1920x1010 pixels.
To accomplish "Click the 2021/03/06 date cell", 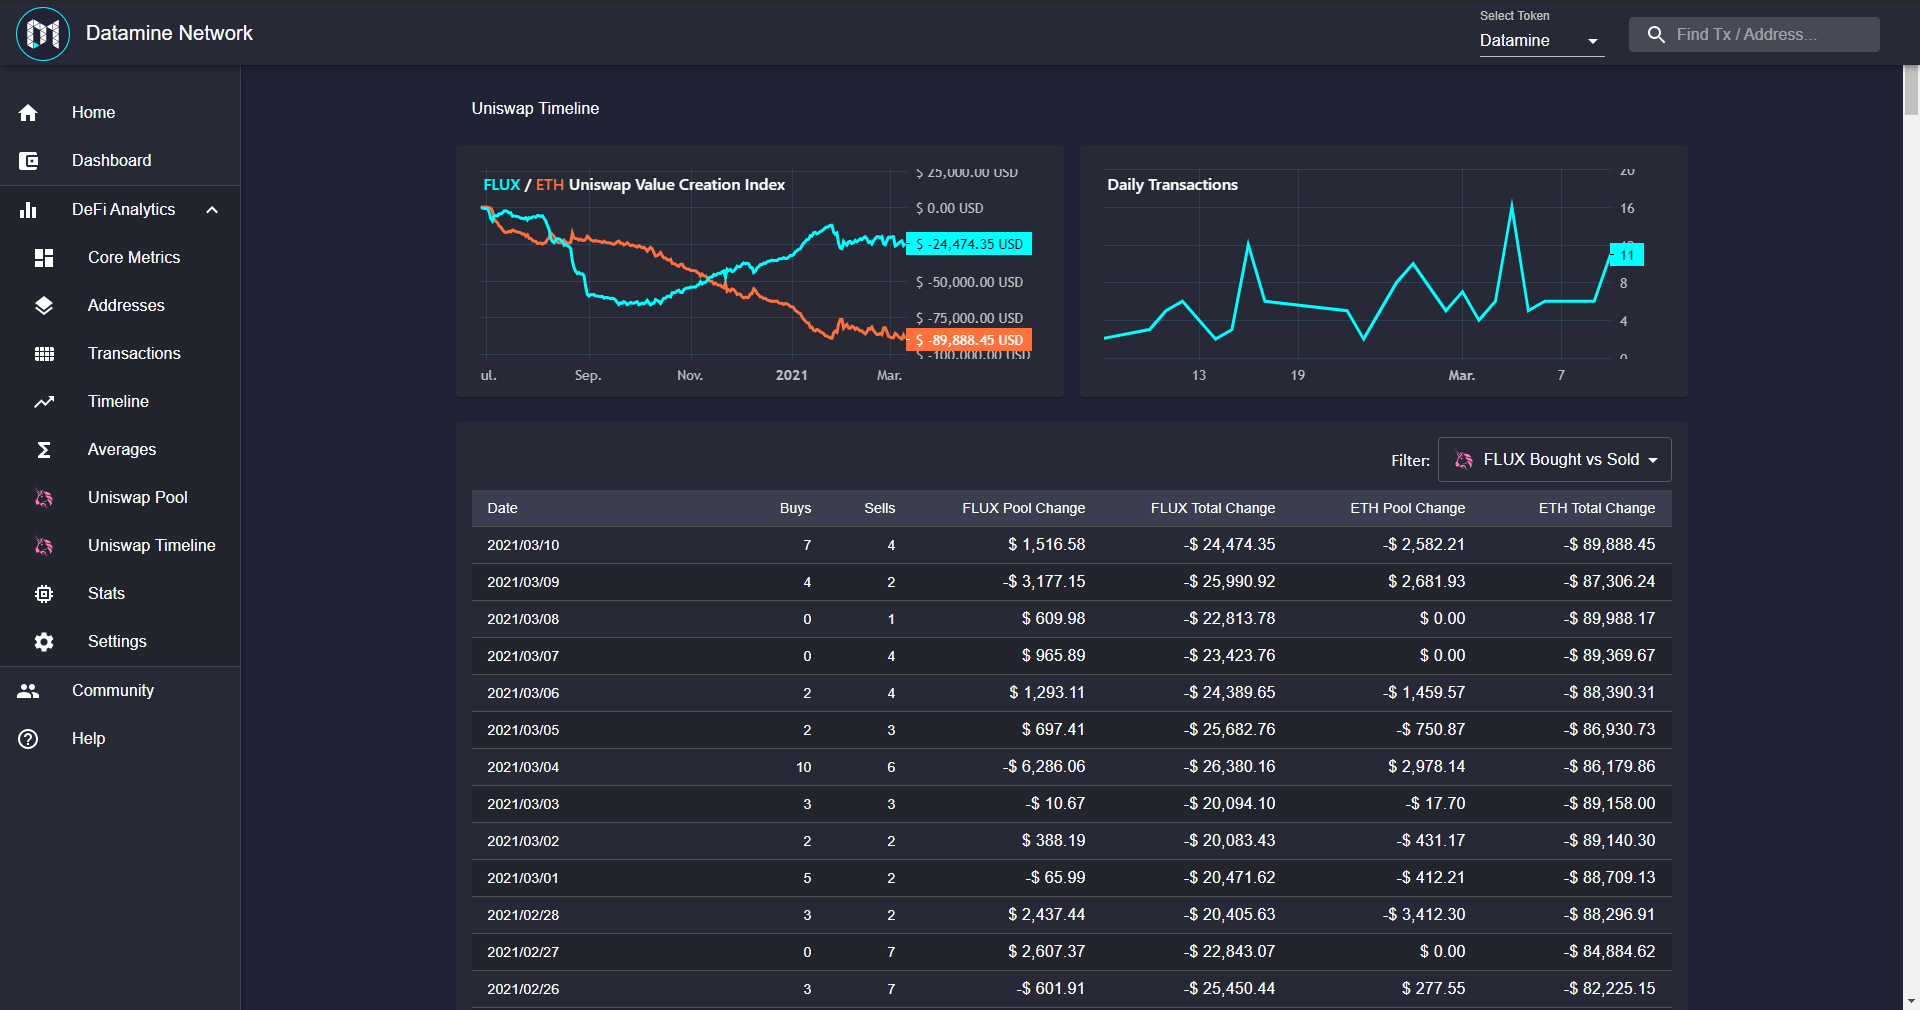I will coord(523,694).
